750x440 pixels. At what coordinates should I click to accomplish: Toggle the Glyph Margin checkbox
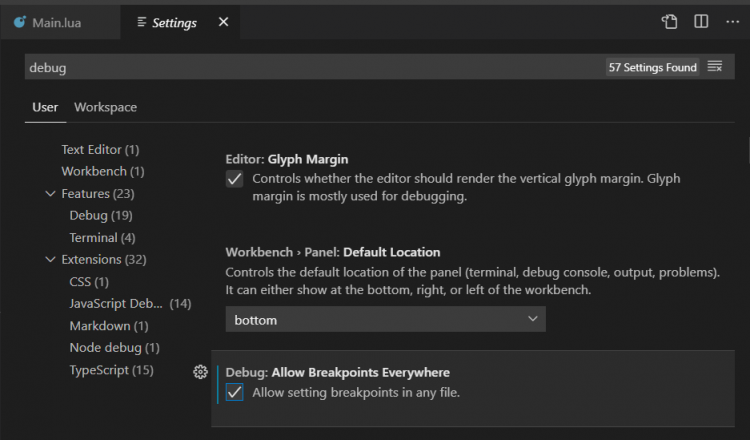click(x=235, y=179)
